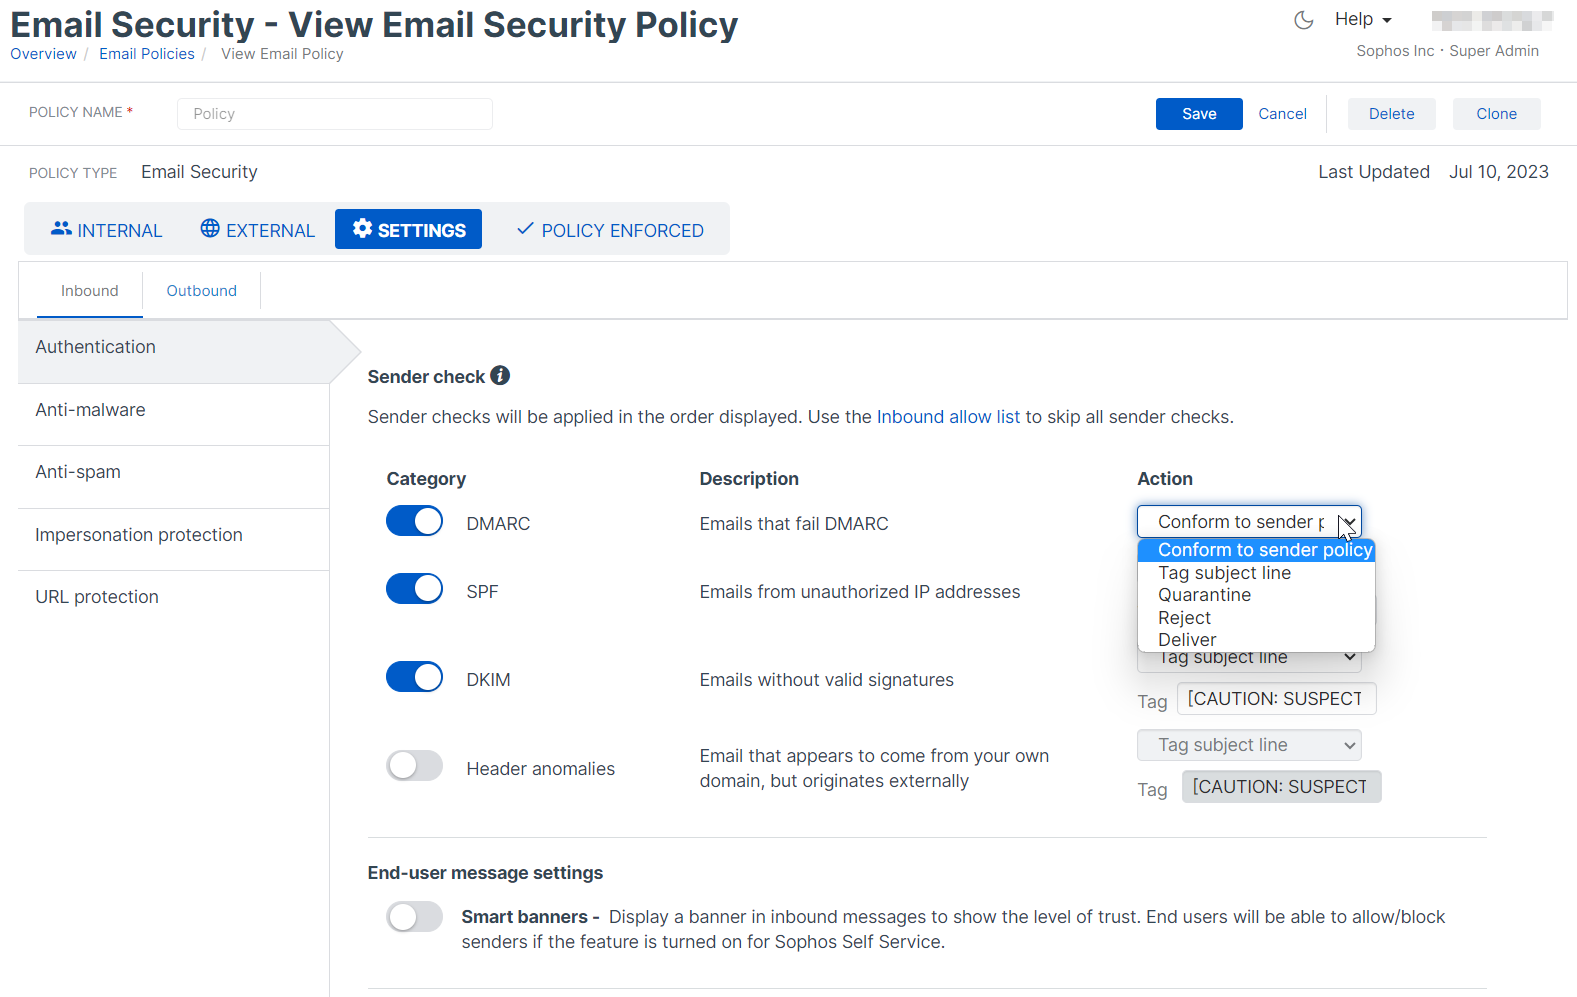The width and height of the screenshot is (1577, 997).
Task: Turn off the SPF check toggle
Action: (414, 589)
